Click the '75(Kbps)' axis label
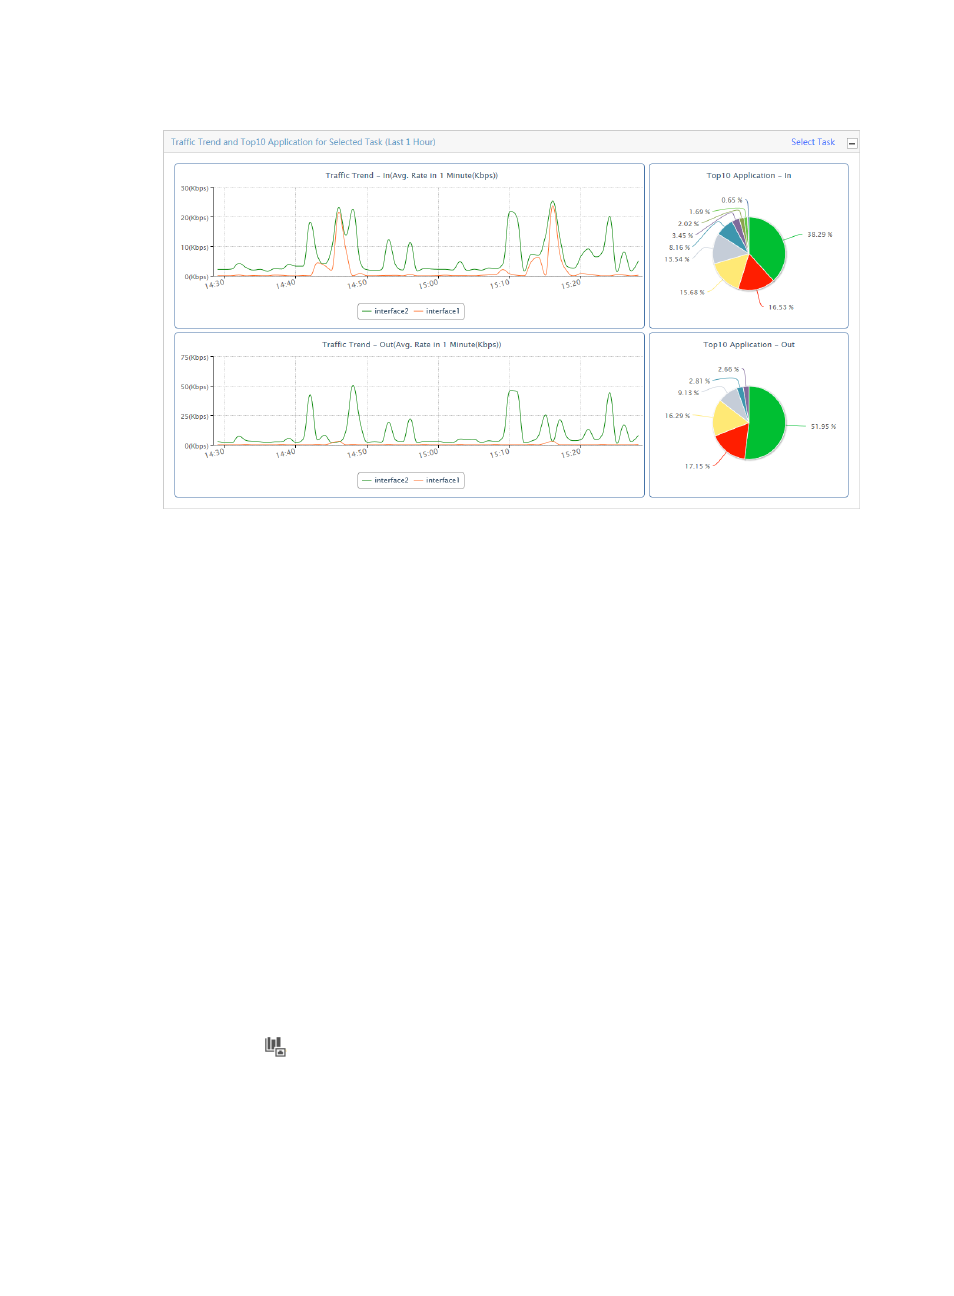Screen dimensions: 954x1296 tap(194, 357)
